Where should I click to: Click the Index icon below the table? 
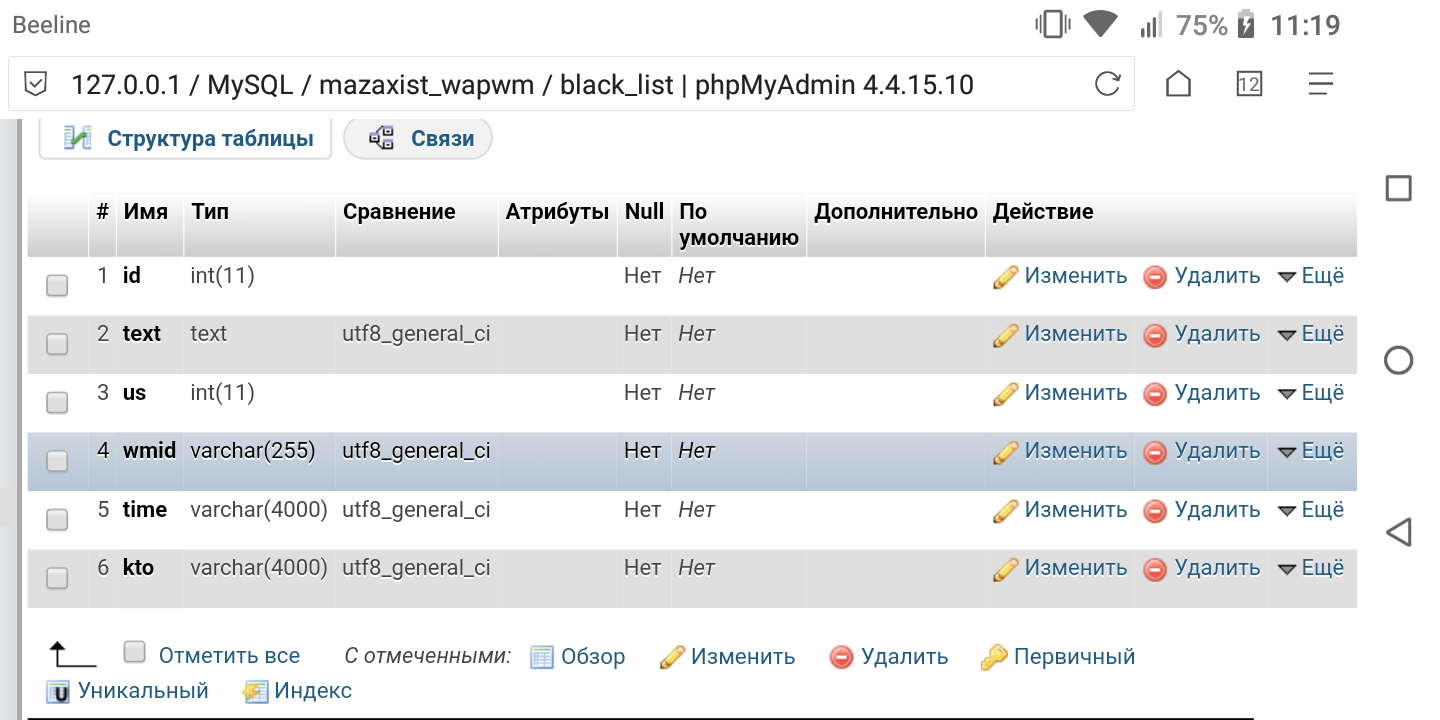click(256, 691)
